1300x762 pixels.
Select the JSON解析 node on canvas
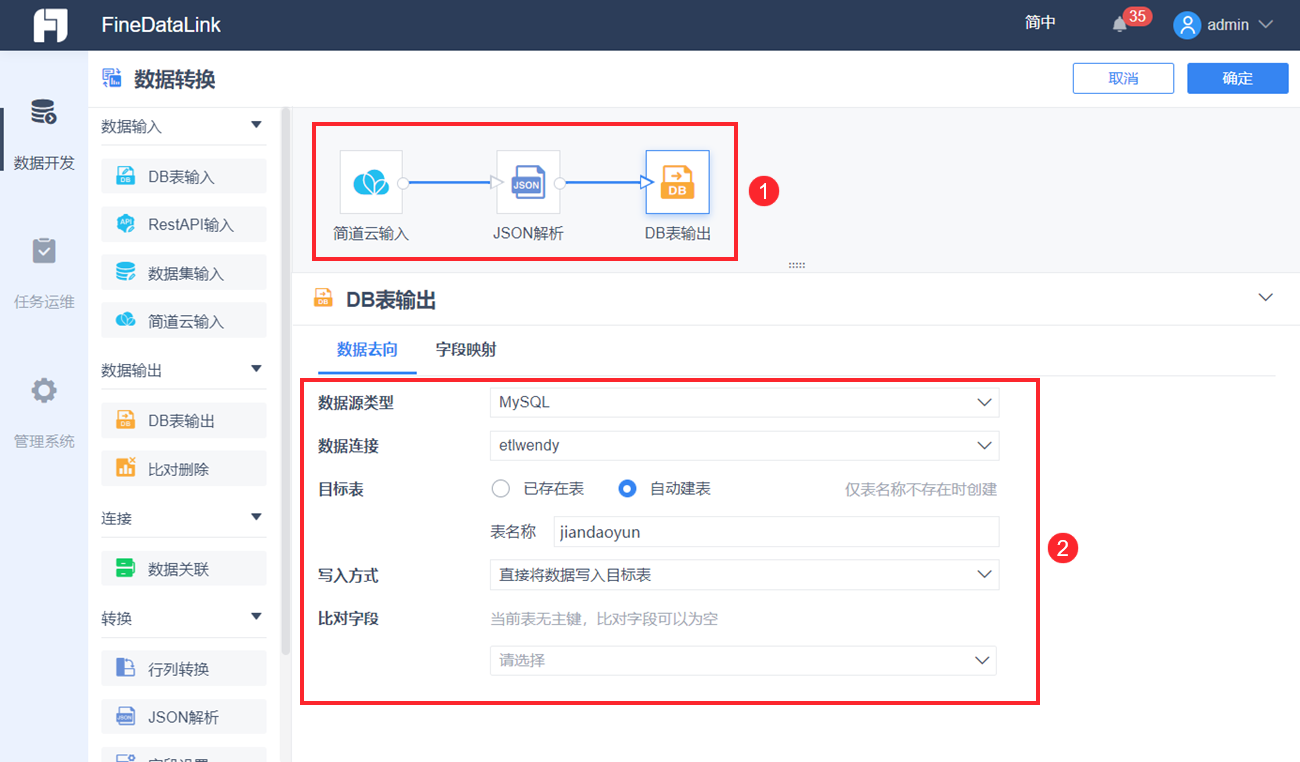[x=528, y=182]
